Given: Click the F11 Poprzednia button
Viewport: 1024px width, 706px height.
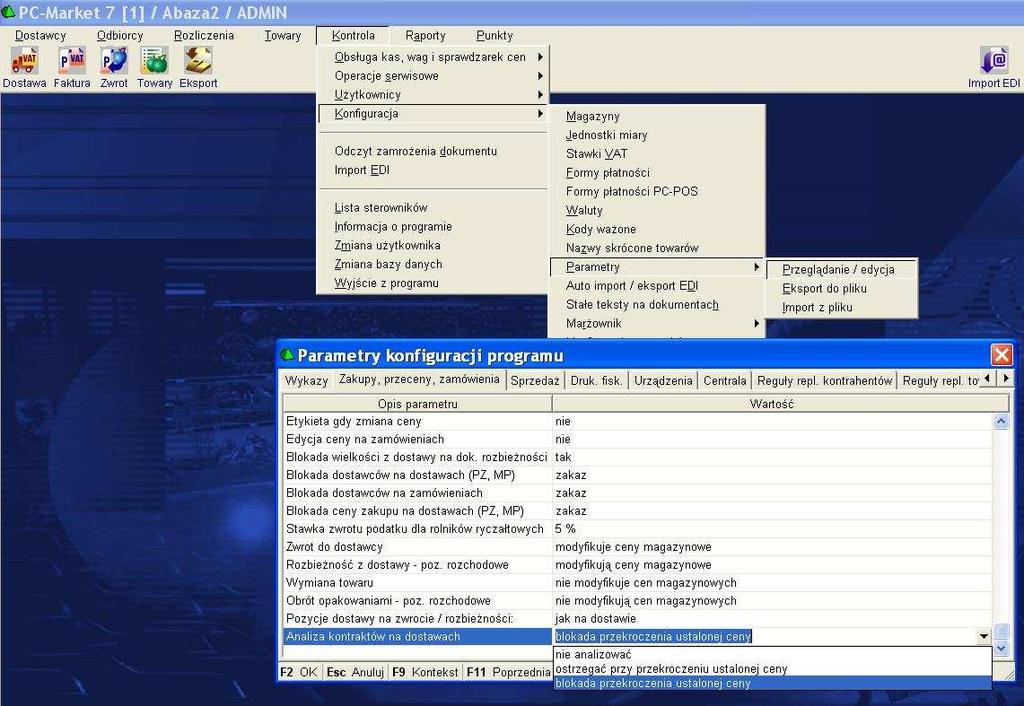Looking at the screenshot, I should [x=508, y=672].
